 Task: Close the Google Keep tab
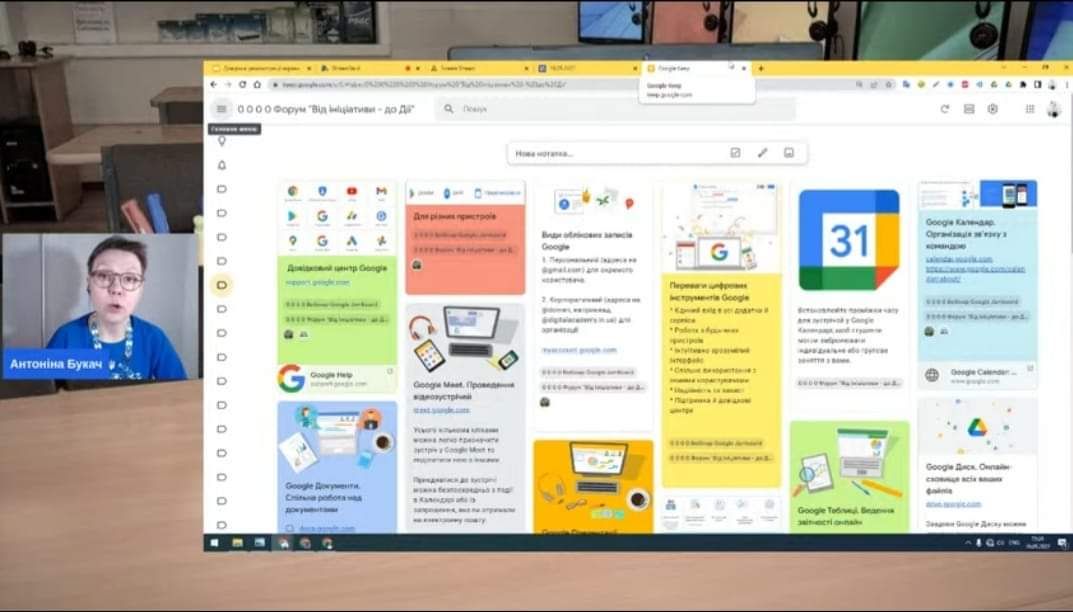coord(744,68)
